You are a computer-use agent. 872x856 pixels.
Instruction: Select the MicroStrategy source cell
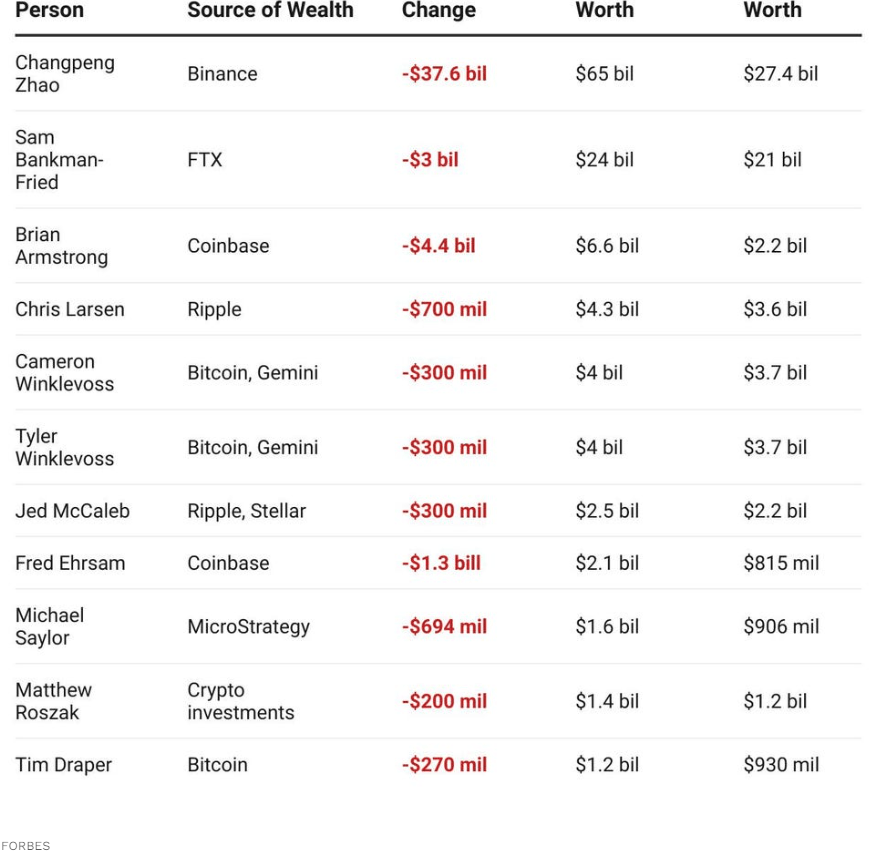point(249,627)
